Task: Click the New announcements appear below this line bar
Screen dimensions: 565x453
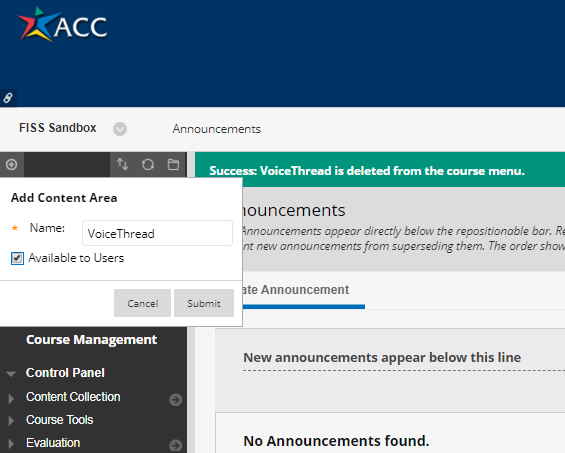Action: point(382,357)
